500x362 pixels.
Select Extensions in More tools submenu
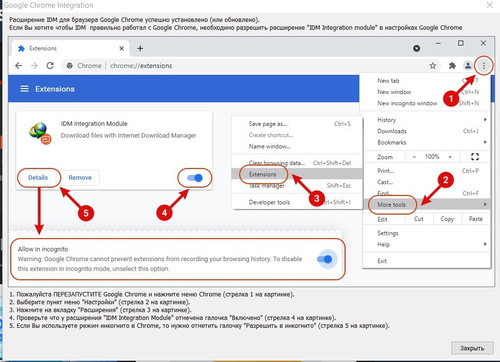point(297,174)
